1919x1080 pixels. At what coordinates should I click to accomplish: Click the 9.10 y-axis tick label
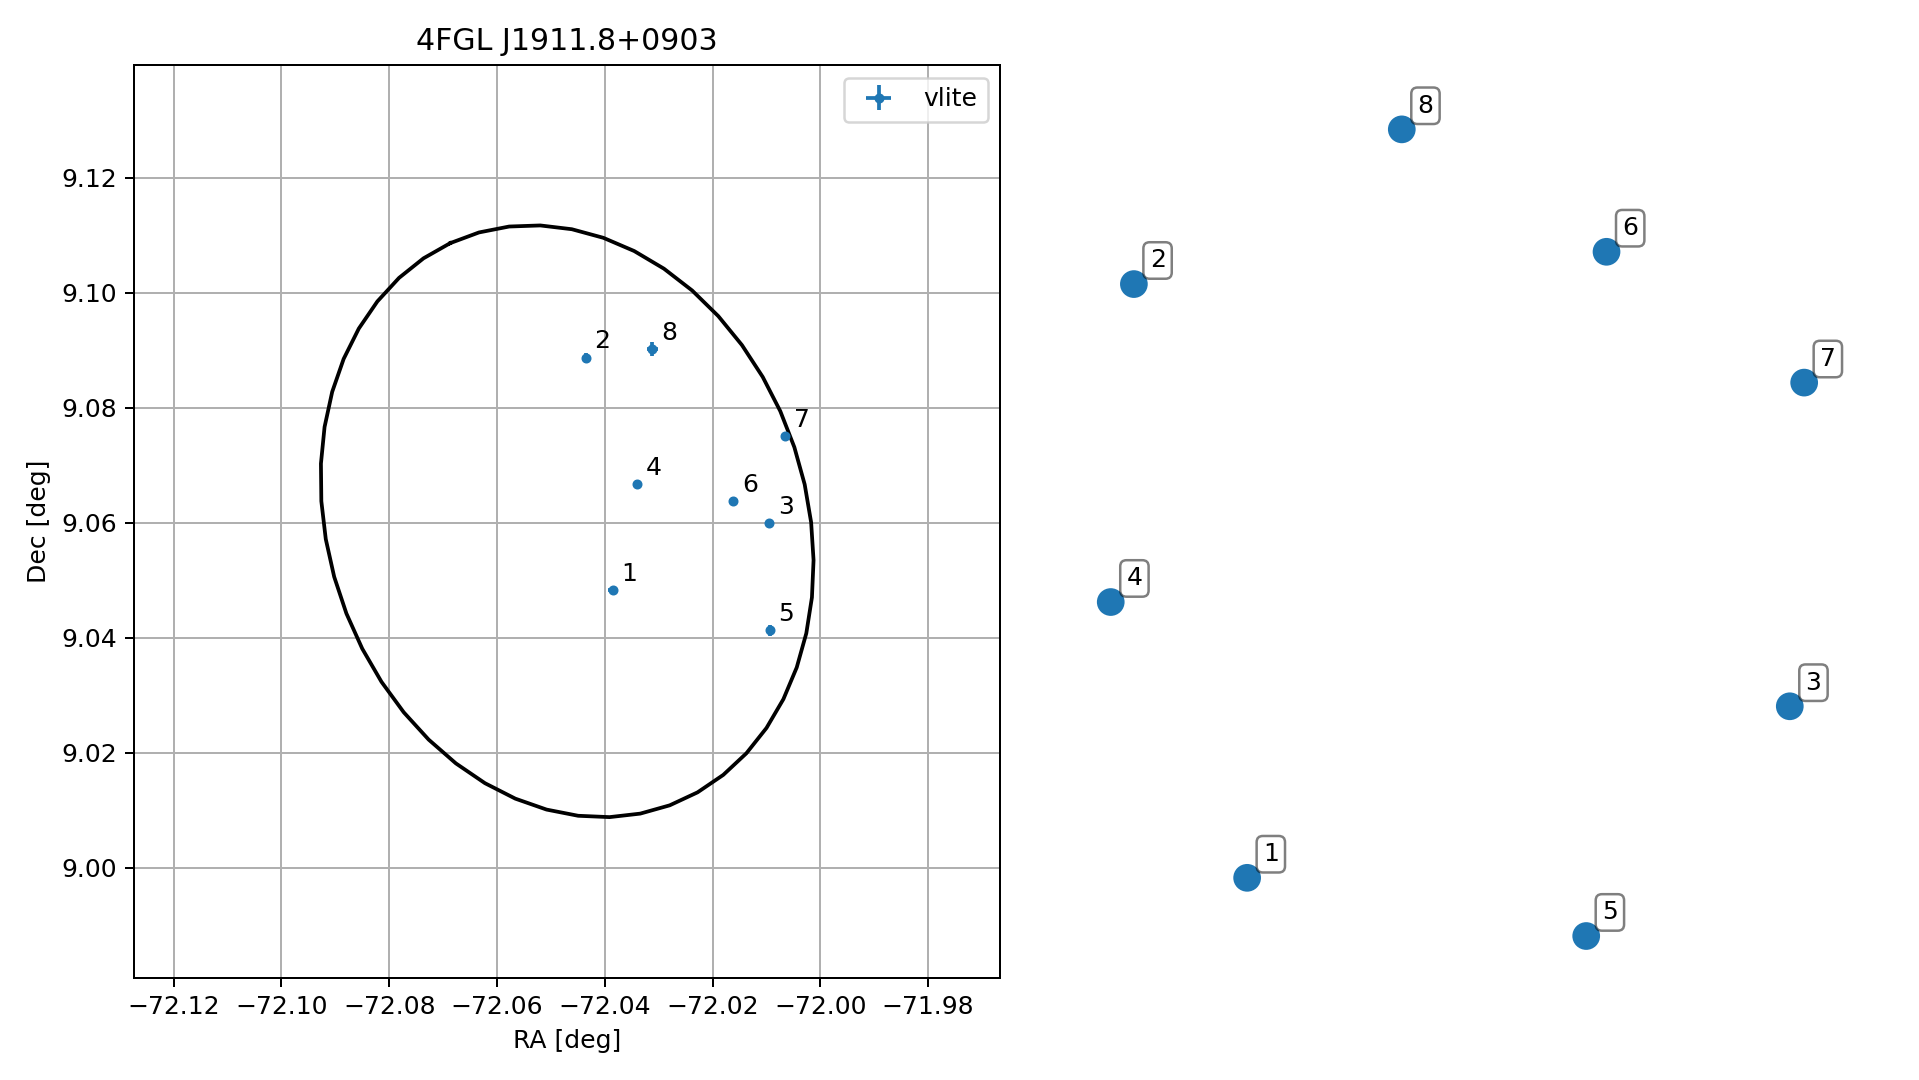[x=90, y=294]
